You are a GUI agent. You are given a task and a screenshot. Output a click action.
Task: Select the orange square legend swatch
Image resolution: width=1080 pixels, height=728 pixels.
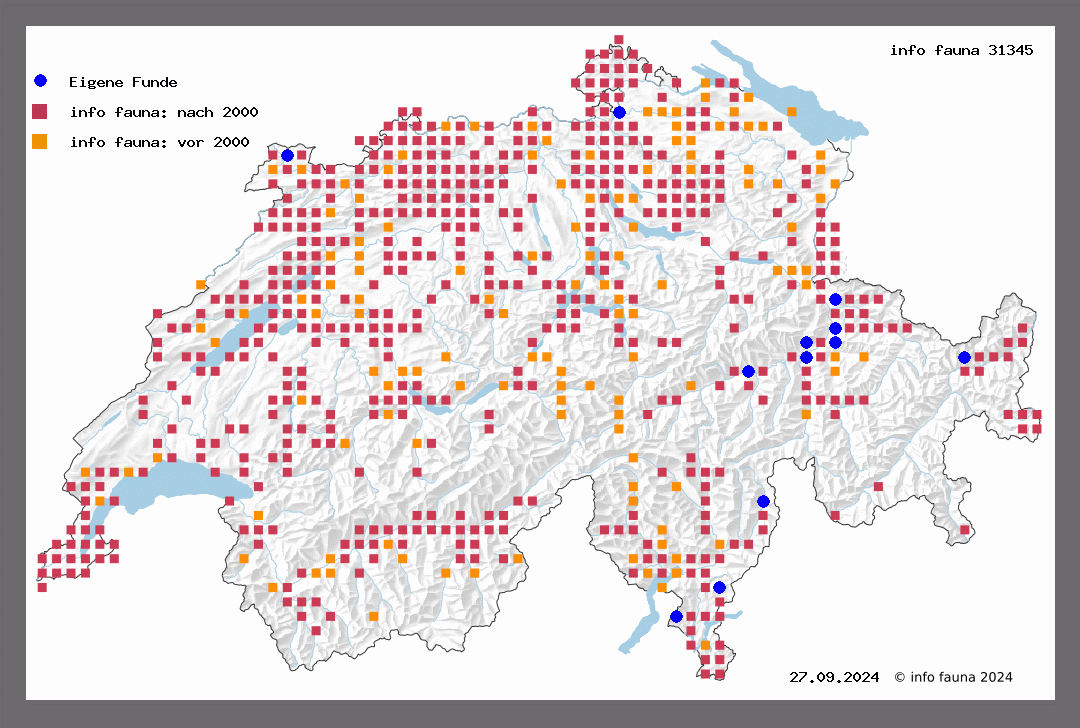point(40,141)
